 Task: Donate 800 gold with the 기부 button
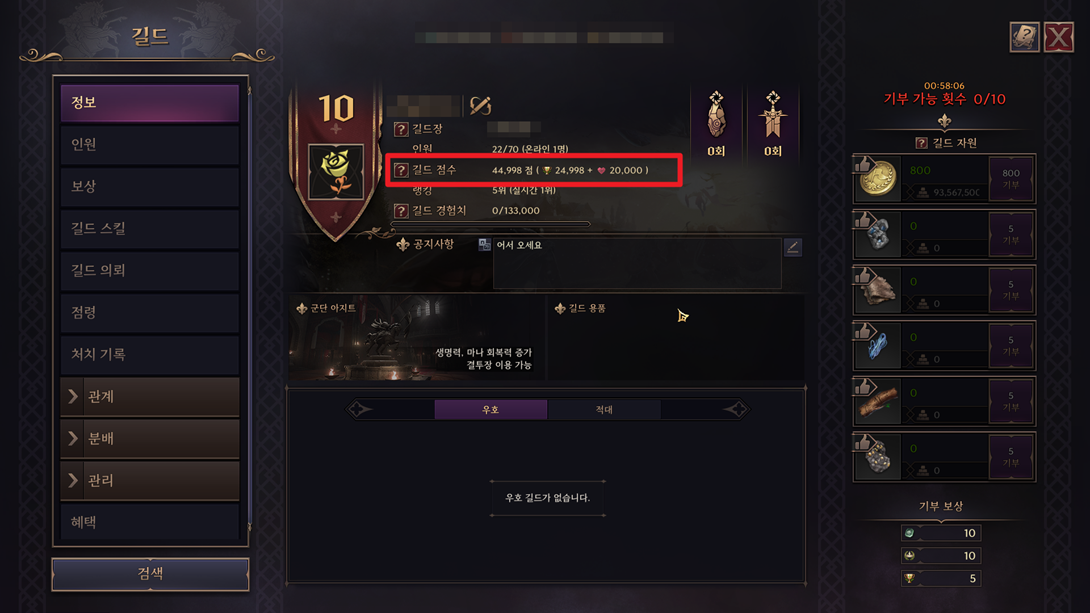point(1011,179)
